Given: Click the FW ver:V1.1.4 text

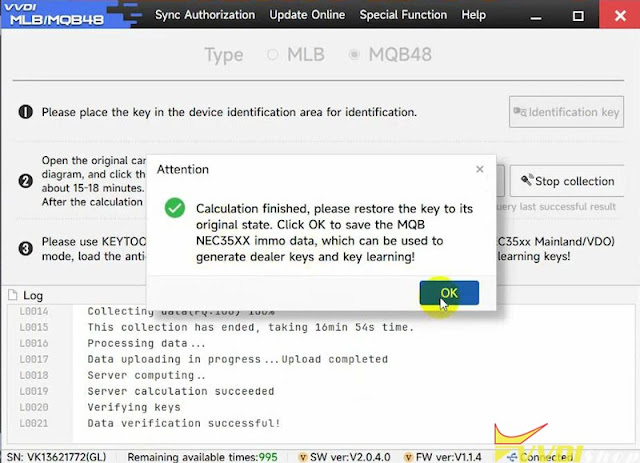Looking at the screenshot, I should (x=448, y=457).
